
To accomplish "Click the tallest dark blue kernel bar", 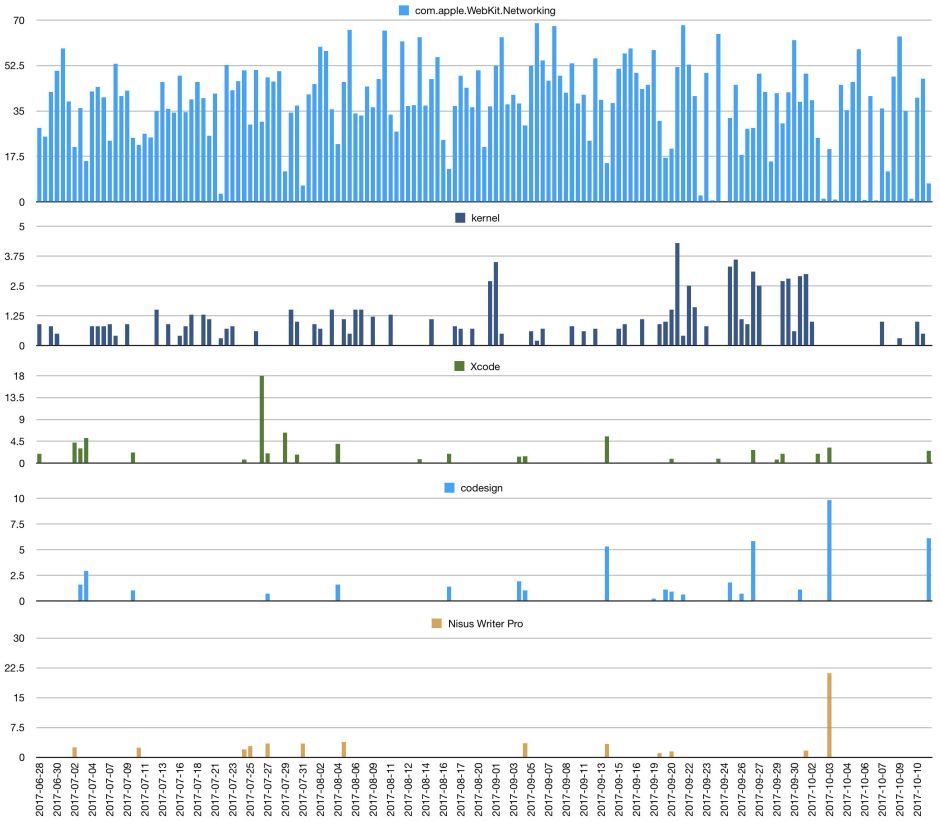I will point(677,294).
